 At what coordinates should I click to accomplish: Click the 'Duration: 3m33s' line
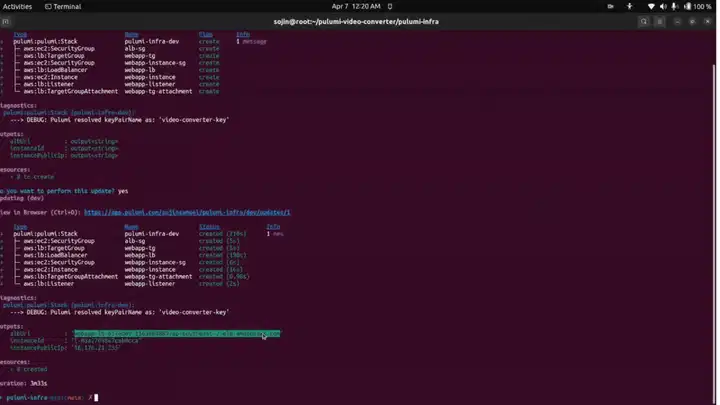[x=24, y=383]
